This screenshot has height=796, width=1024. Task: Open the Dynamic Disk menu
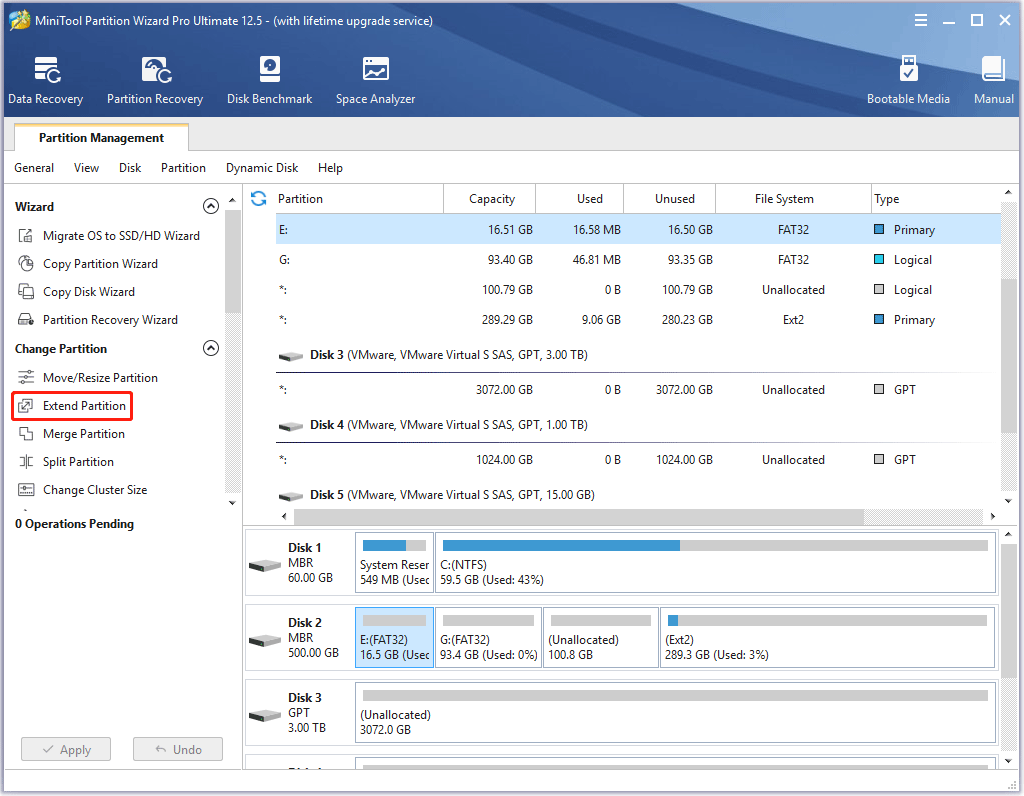click(262, 168)
